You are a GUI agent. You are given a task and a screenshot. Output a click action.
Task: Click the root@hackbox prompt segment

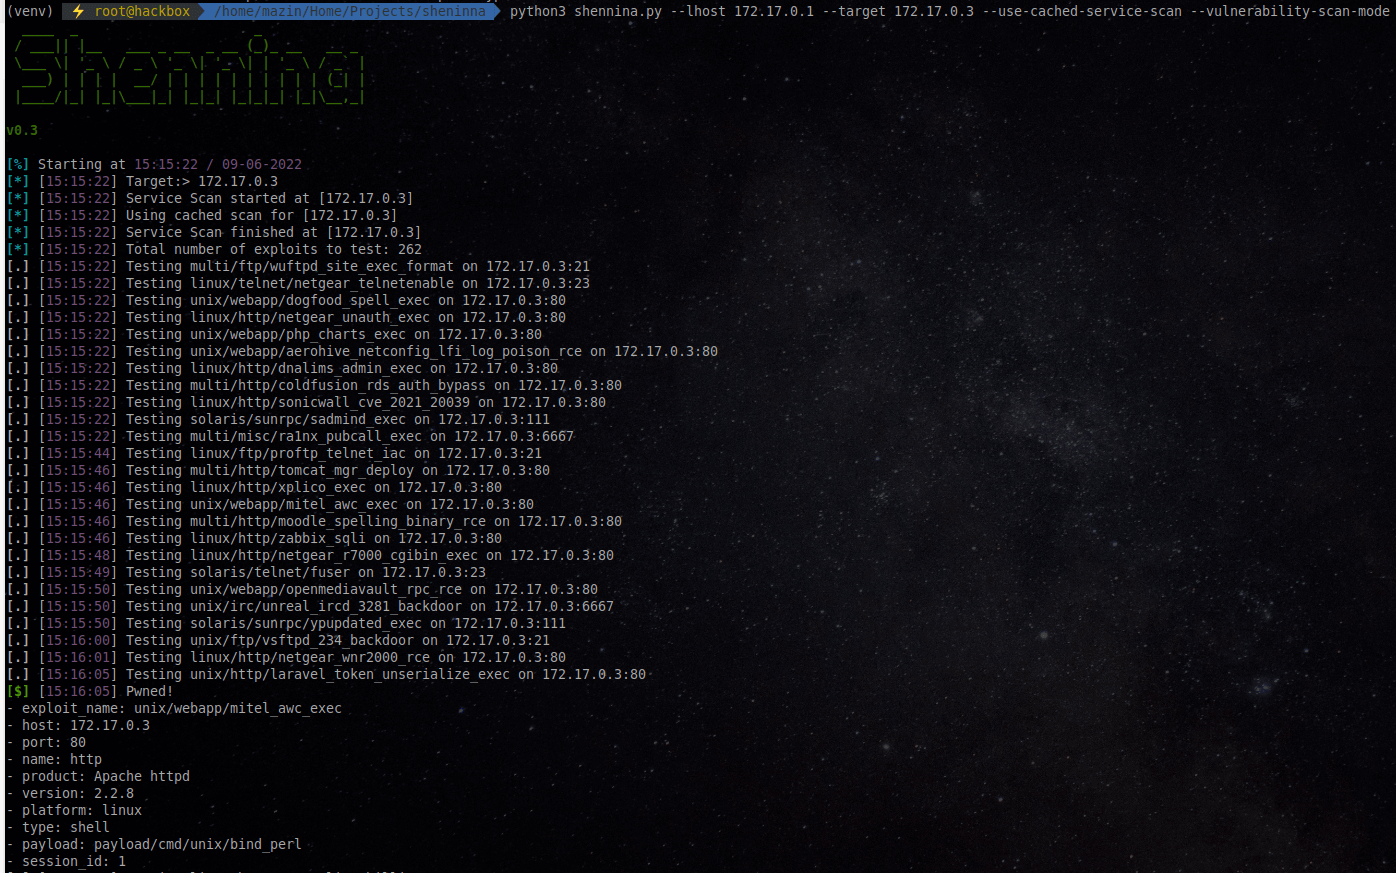(142, 11)
